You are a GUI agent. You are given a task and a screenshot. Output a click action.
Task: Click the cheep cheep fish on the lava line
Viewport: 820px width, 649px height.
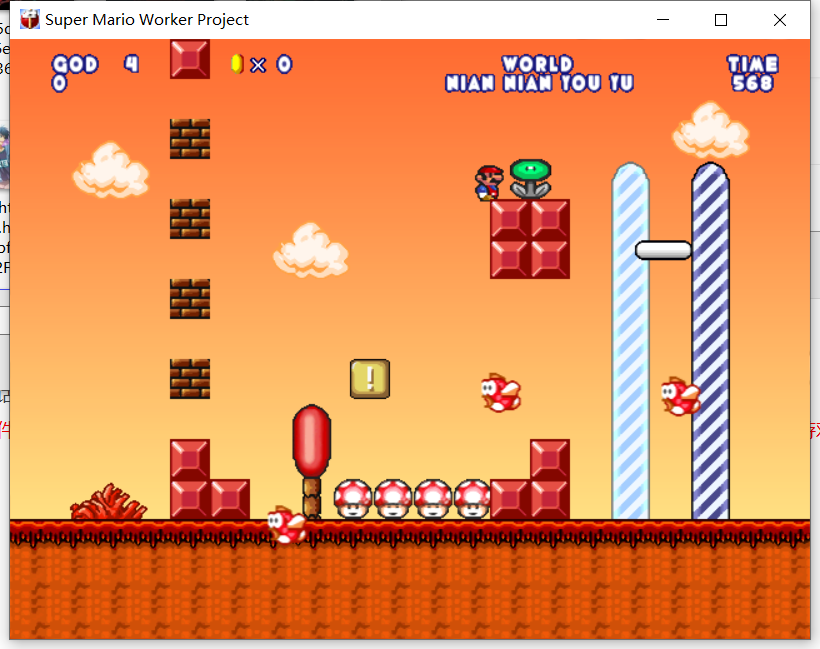click(287, 525)
